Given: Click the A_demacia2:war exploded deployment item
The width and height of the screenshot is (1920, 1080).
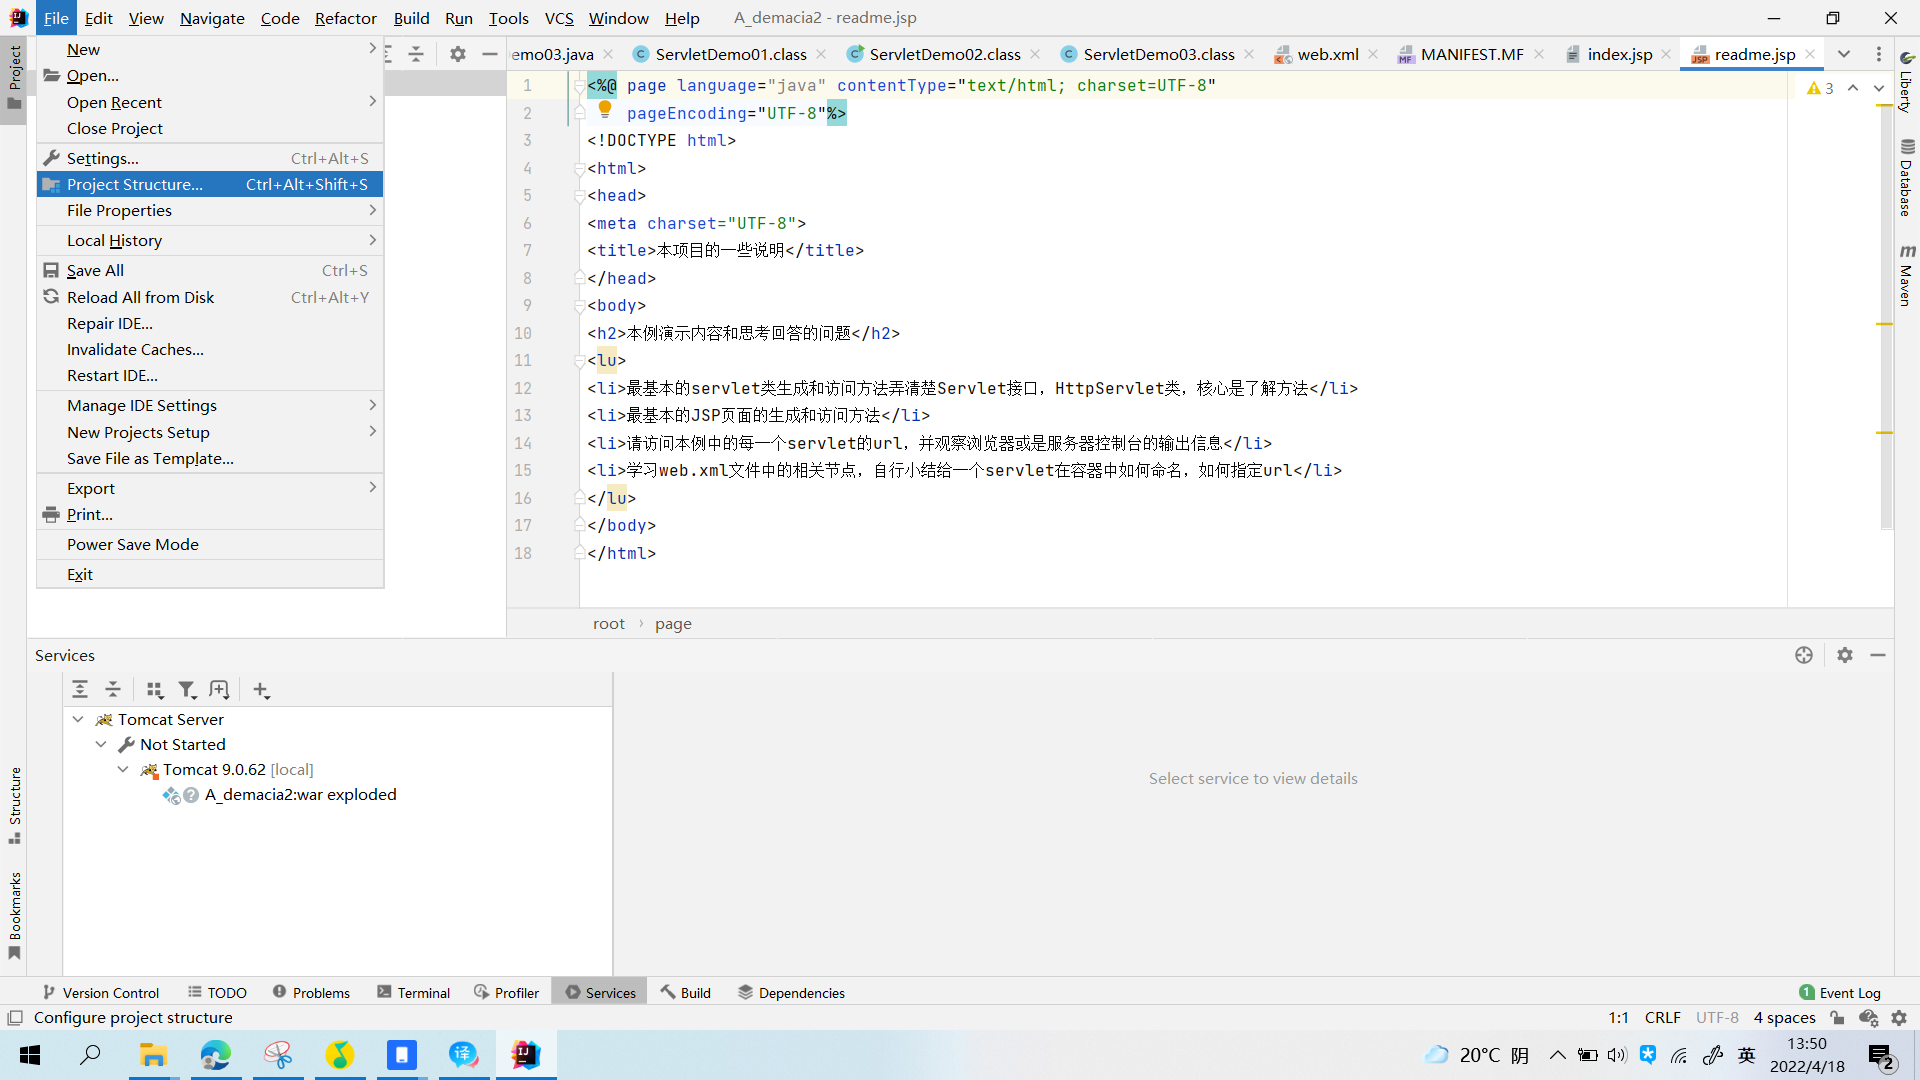Looking at the screenshot, I should point(301,794).
